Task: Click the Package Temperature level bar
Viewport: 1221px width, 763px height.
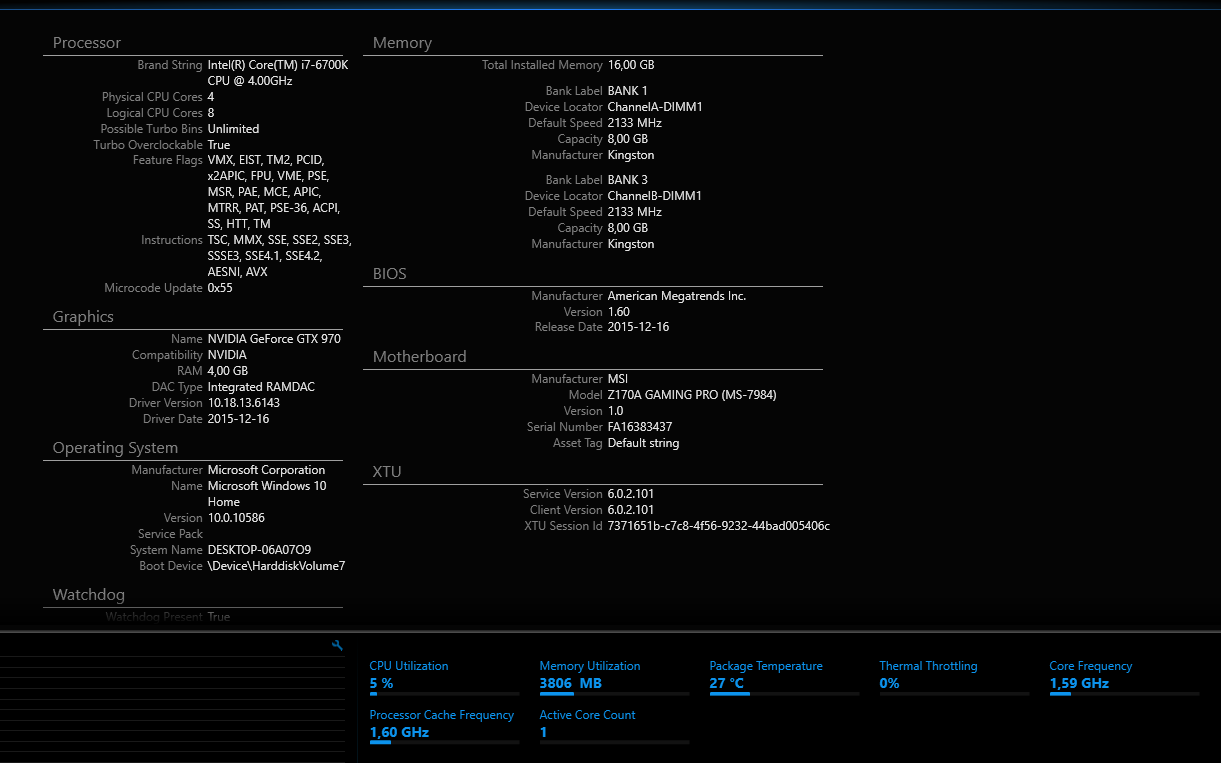Action: 784,693
